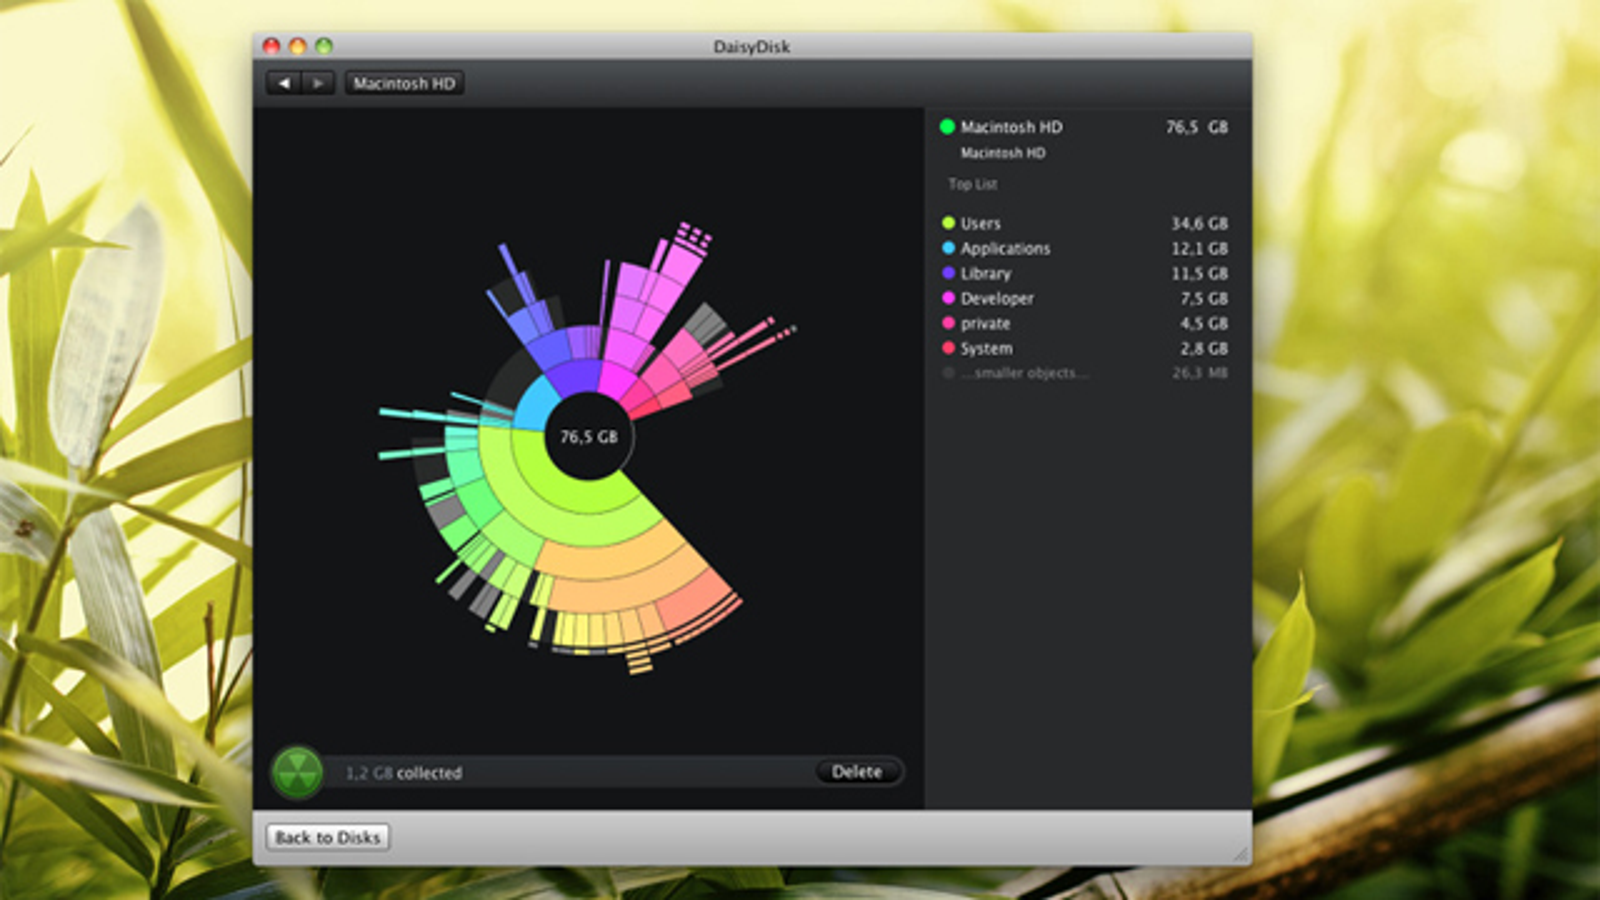Close the DaisyDisk window
Viewport: 1600px width, 900px height.
coord(271,46)
